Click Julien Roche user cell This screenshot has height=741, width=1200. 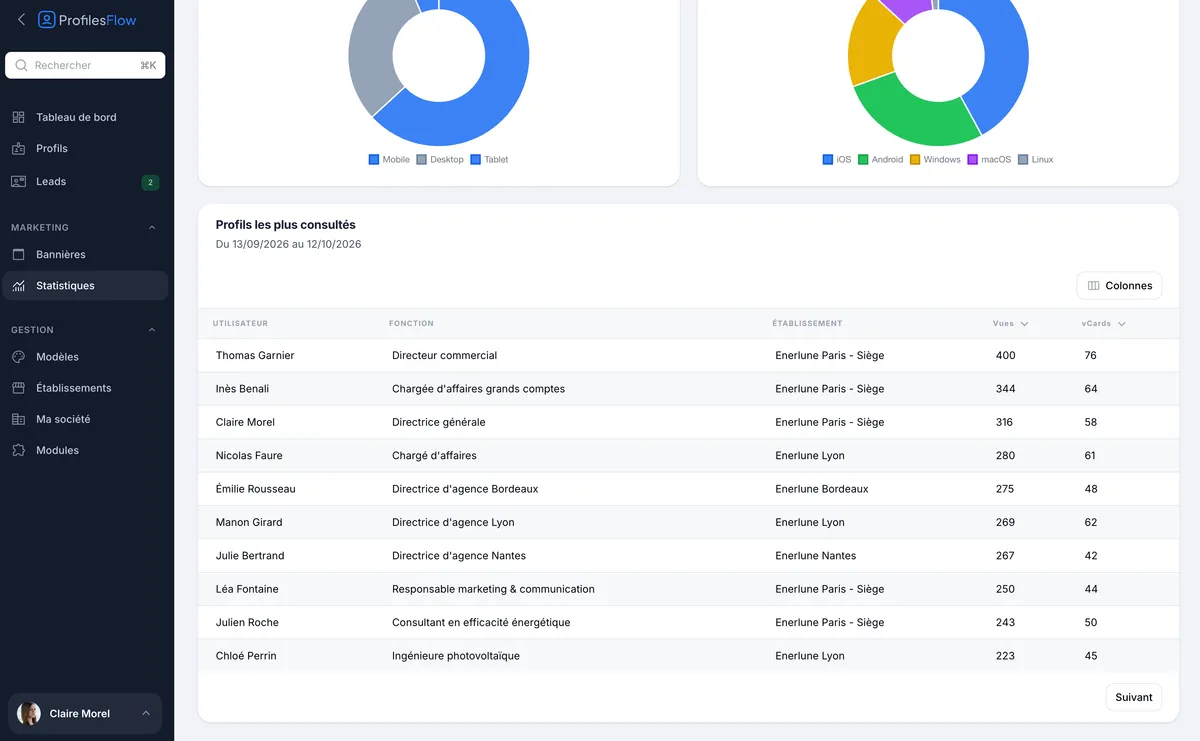[247, 622]
